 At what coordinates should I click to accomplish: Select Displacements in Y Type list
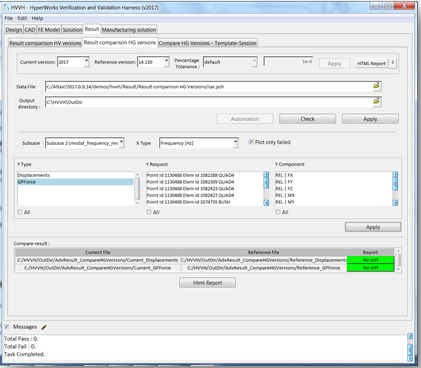click(75, 175)
